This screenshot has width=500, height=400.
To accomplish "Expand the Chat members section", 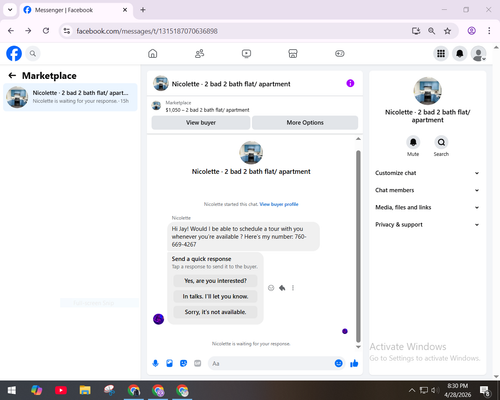I will pyautogui.click(x=427, y=190).
